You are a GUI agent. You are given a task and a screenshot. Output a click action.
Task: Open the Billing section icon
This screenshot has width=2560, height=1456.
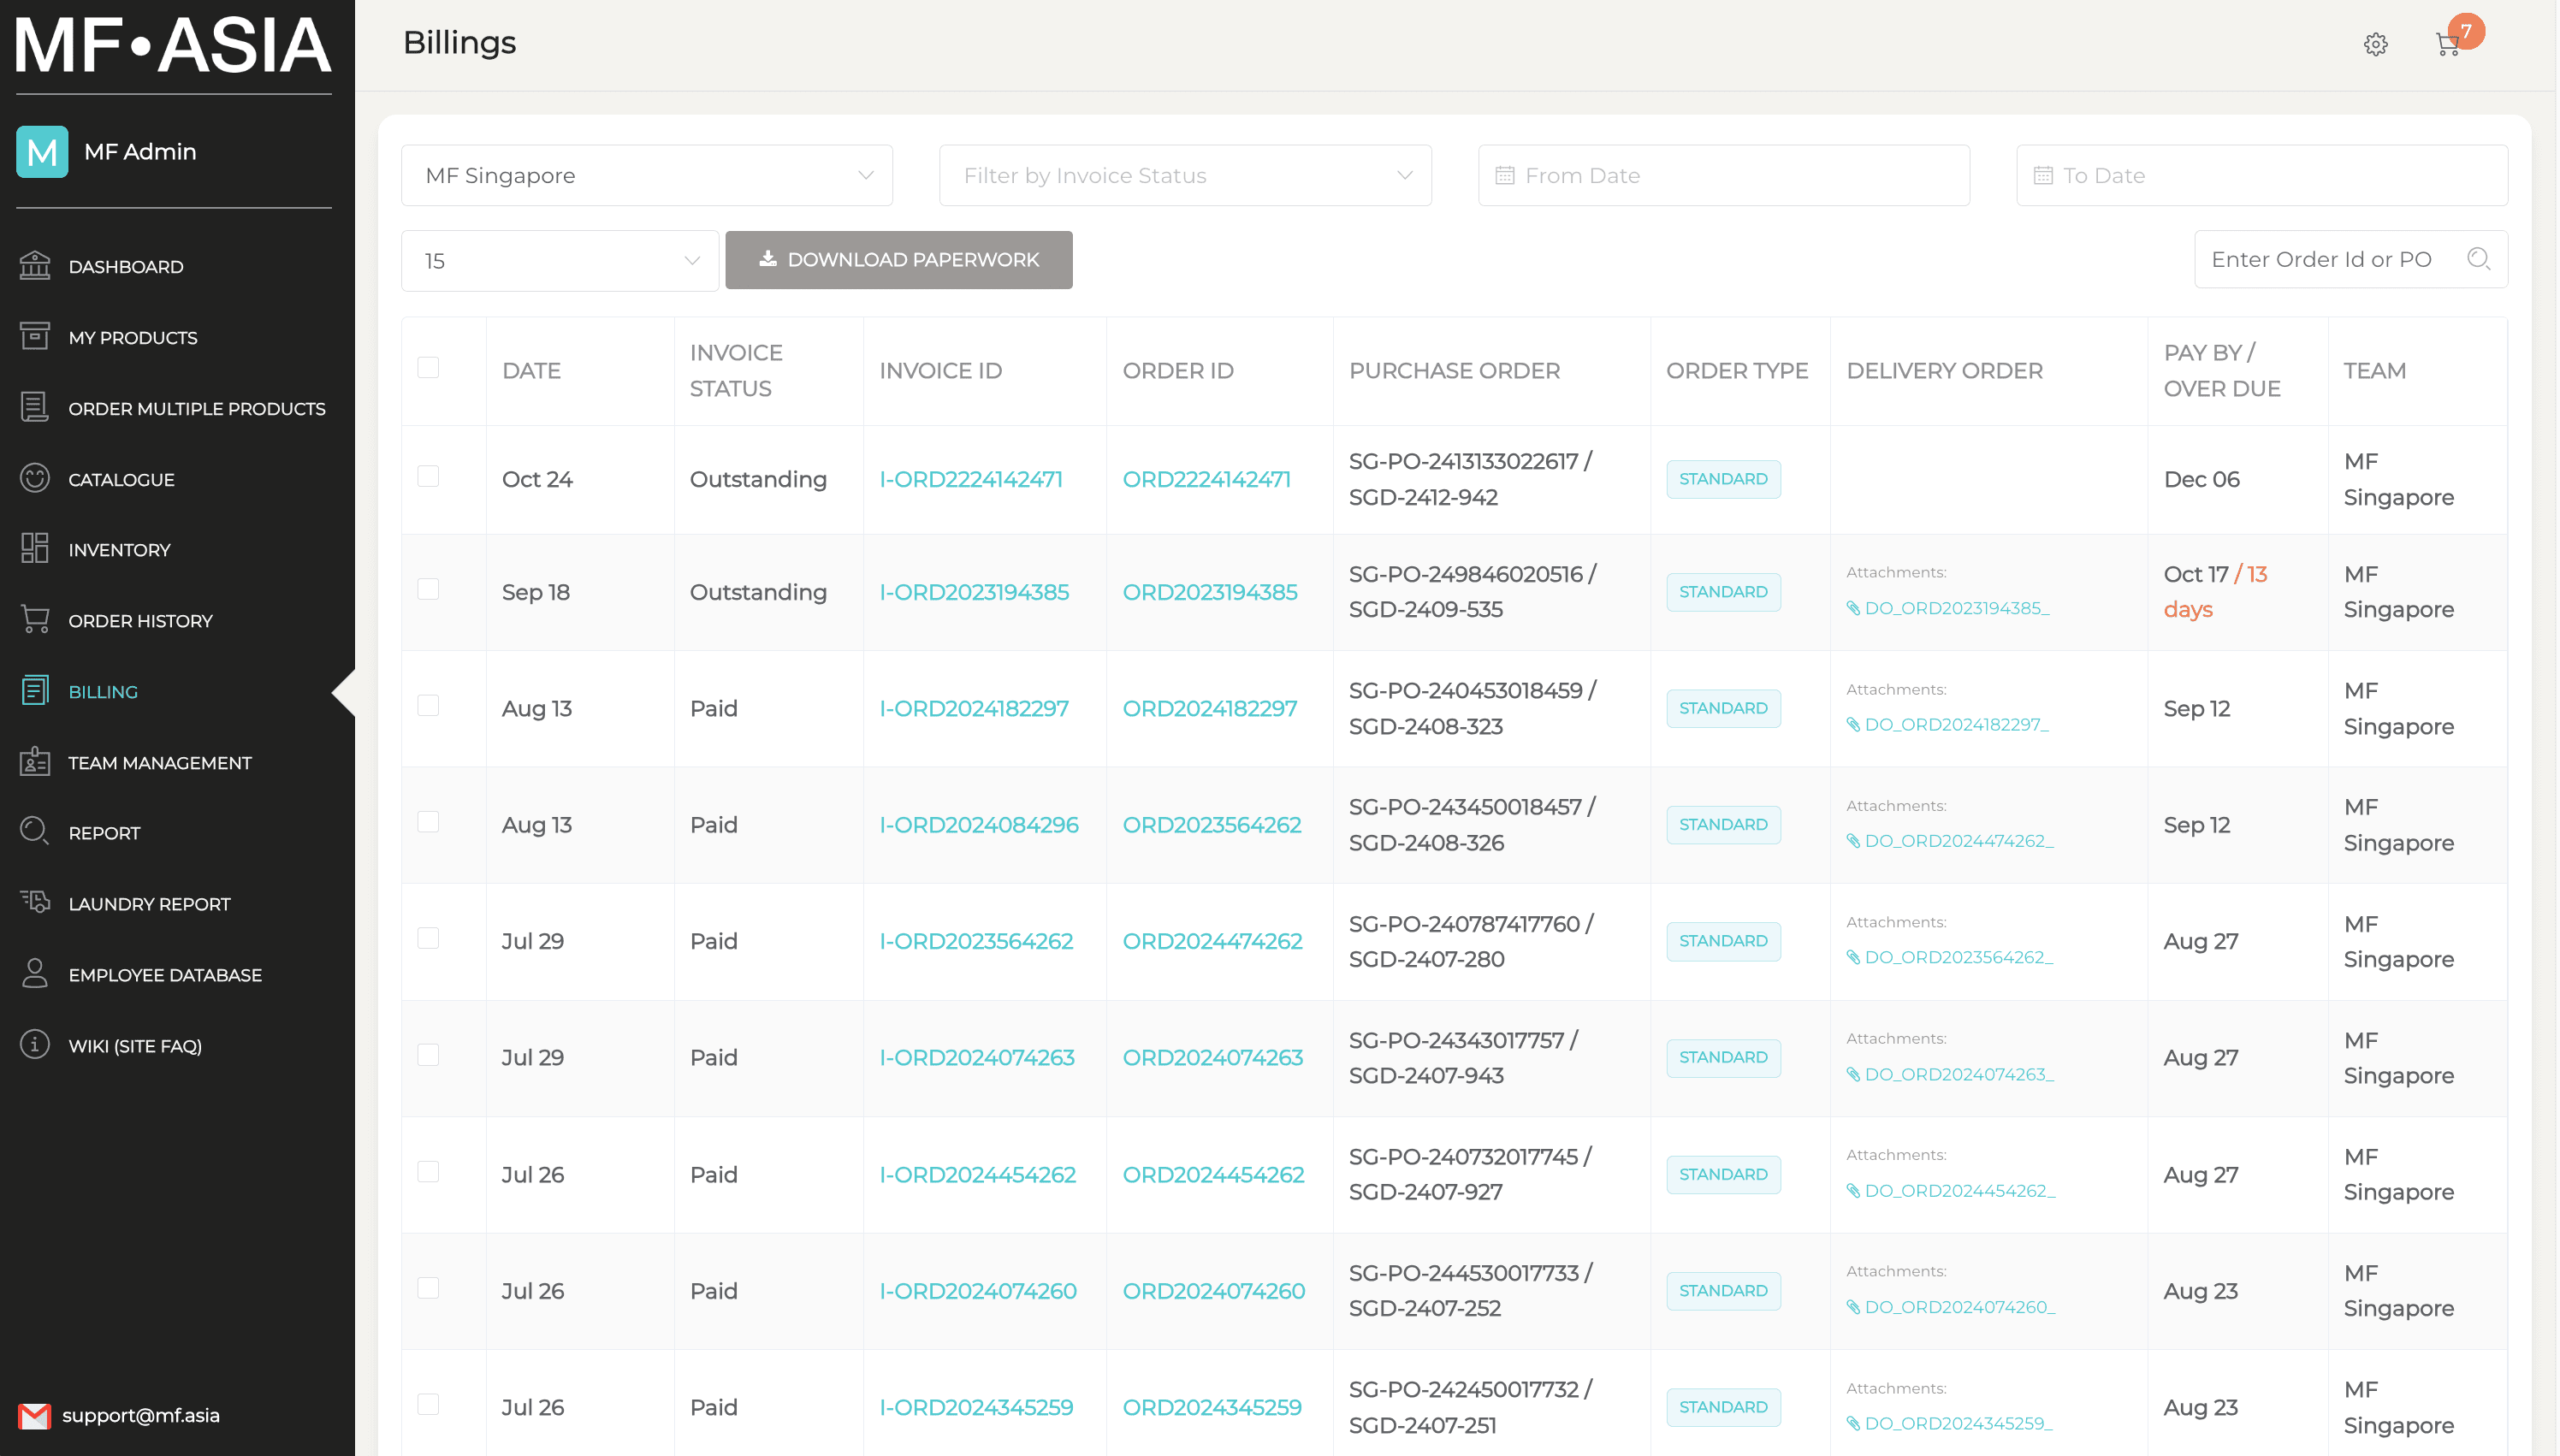pos(35,691)
